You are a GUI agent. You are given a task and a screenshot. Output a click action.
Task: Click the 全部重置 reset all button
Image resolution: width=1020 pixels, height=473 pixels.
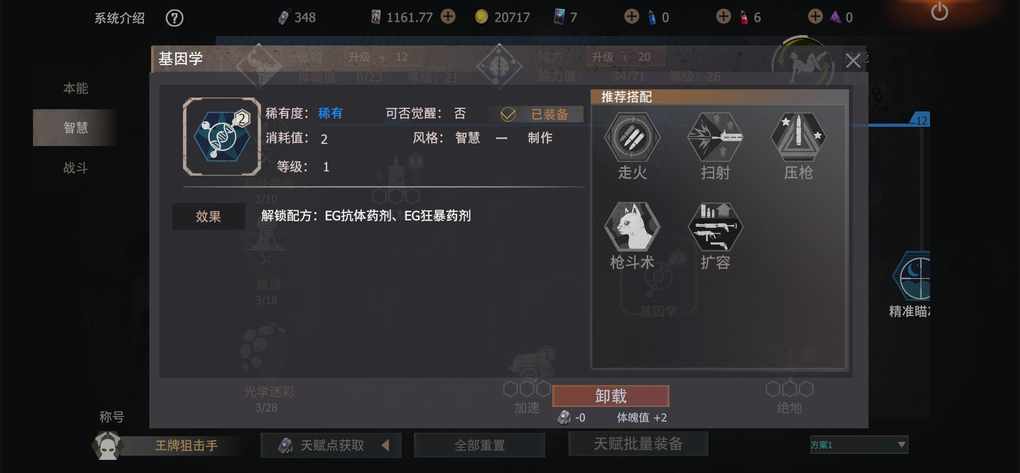[479, 446]
